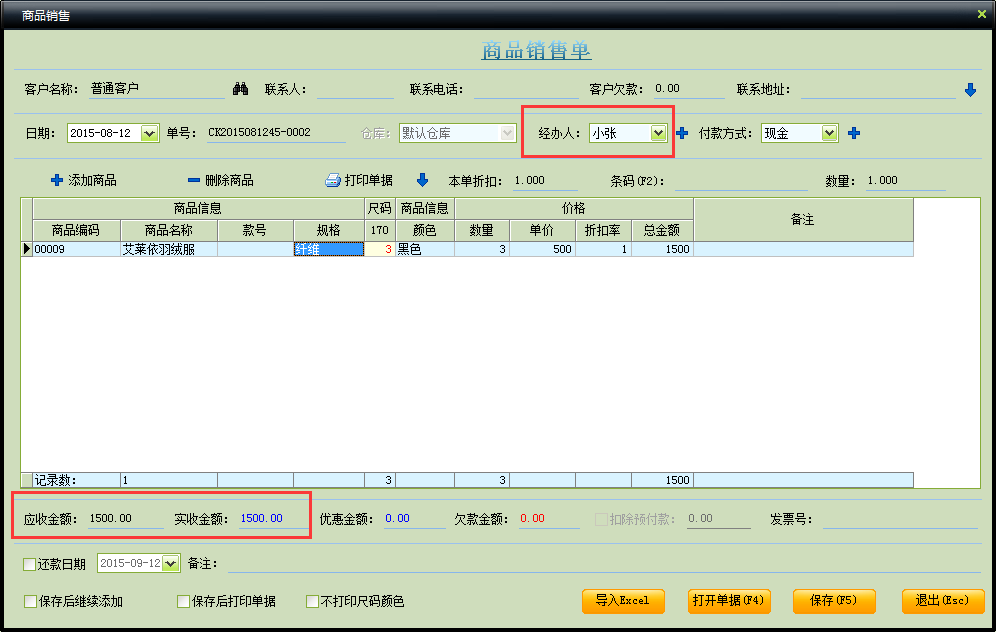Click the 商品销售单 title link
Image resolution: width=996 pixels, height=632 pixels.
click(536, 50)
